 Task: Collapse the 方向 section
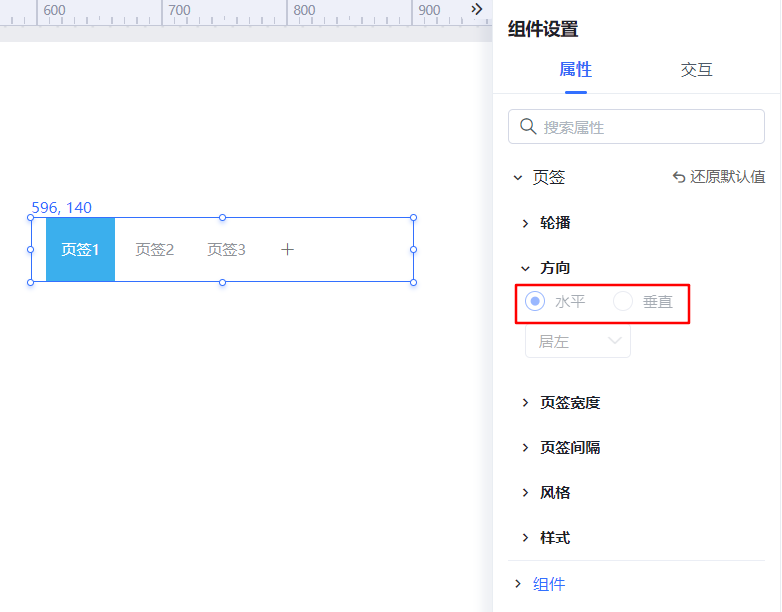coord(525,268)
